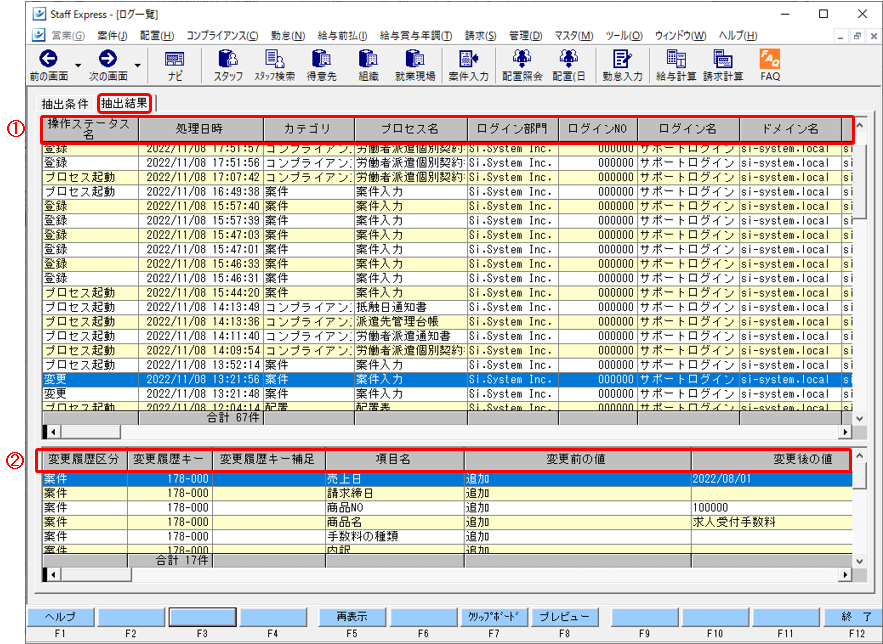The height and width of the screenshot is (644, 883).
Task: Go forward with 次の画面 arrow icon
Action: [108, 59]
